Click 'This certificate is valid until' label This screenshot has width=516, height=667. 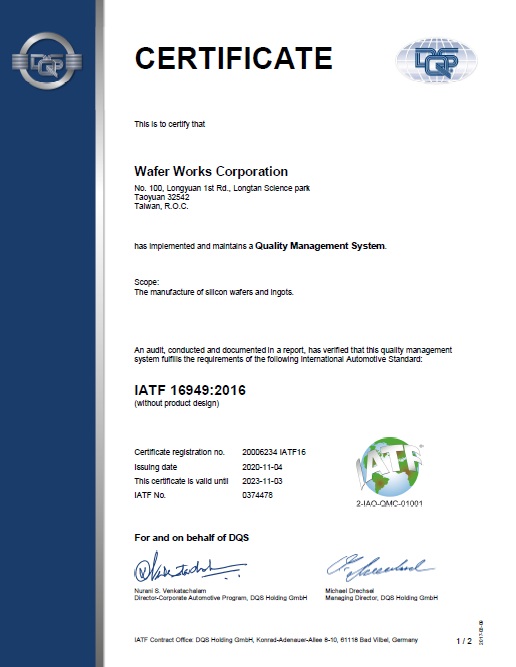[181, 481]
